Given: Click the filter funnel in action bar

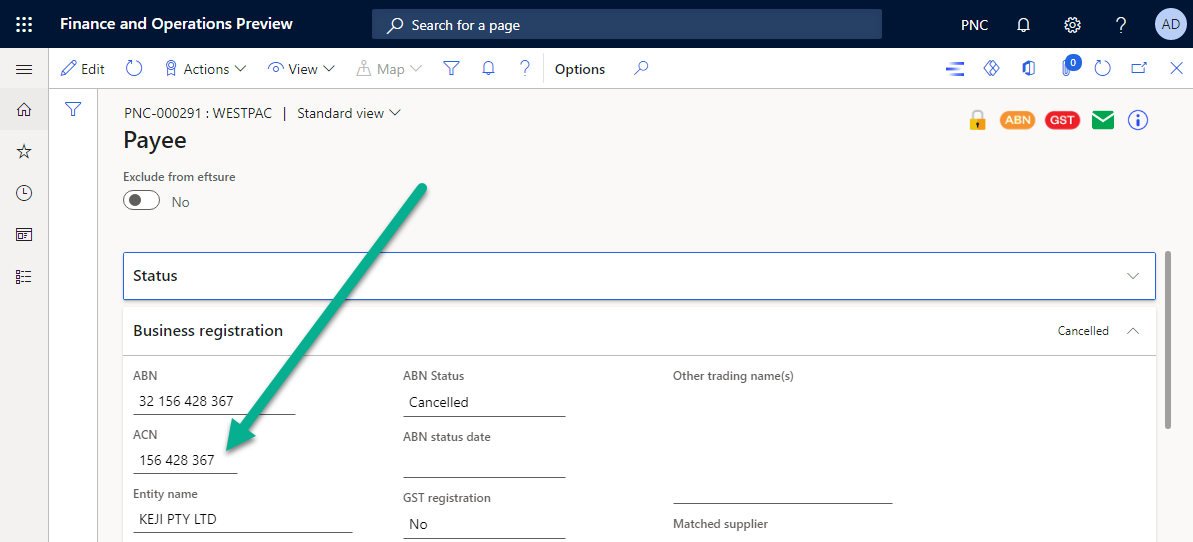Looking at the screenshot, I should pyautogui.click(x=452, y=69).
